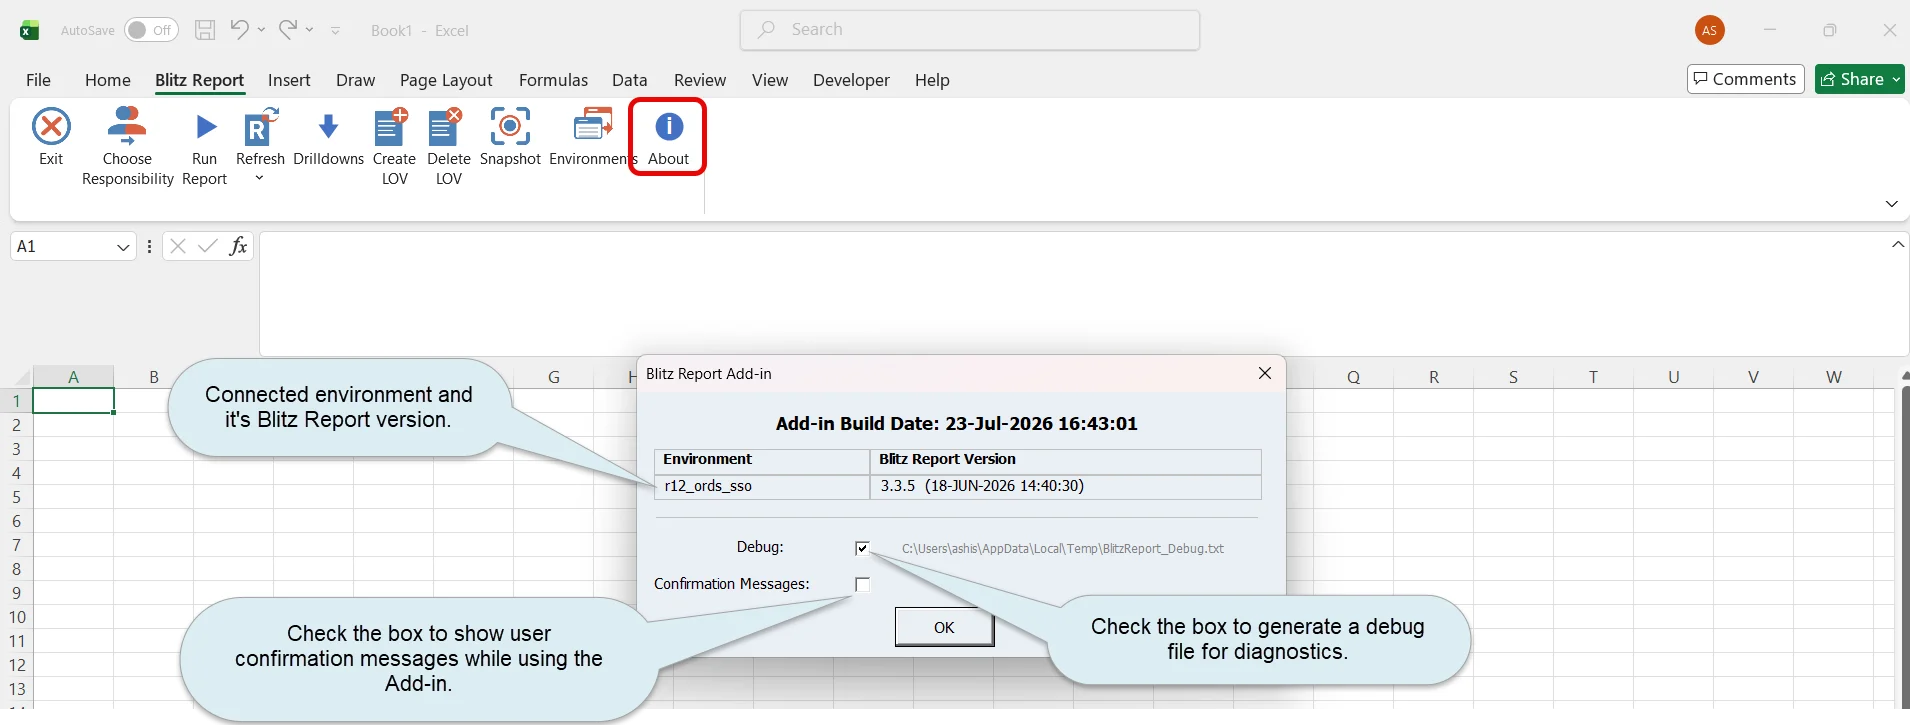Click OK in Blitz Report Add-in dialog
This screenshot has width=1910, height=725.
tap(944, 628)
